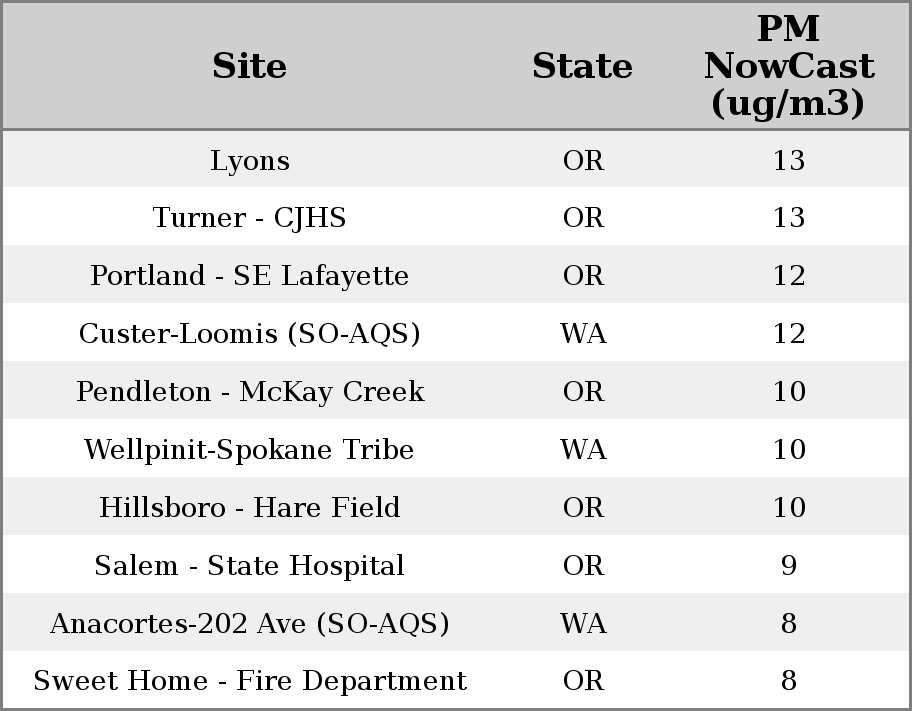Click the PM value 9 for Salem
This screenshot has width=912, height=711.
point(788,566)
